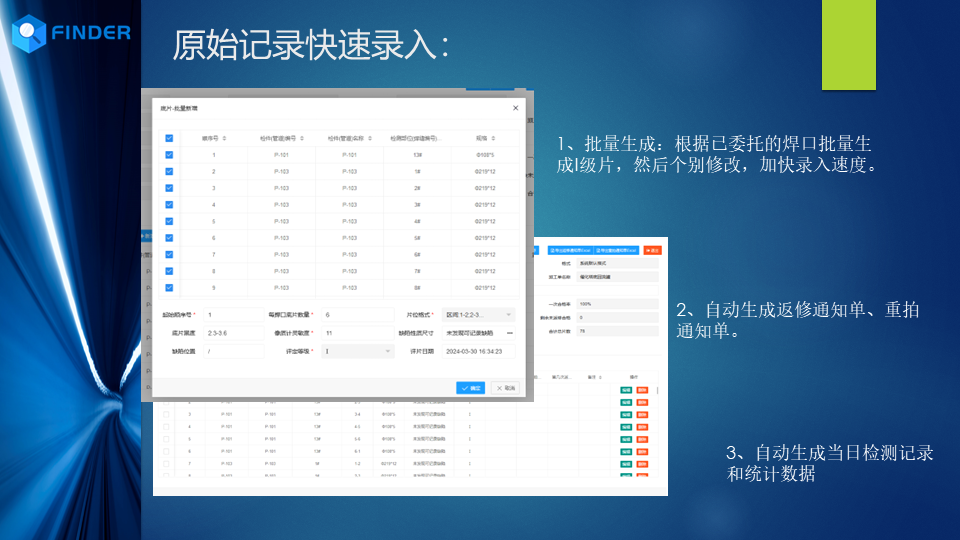Click the 评片日期 date picker field
Viewport: 960px width, 540px height.
(x=477, y=351)
